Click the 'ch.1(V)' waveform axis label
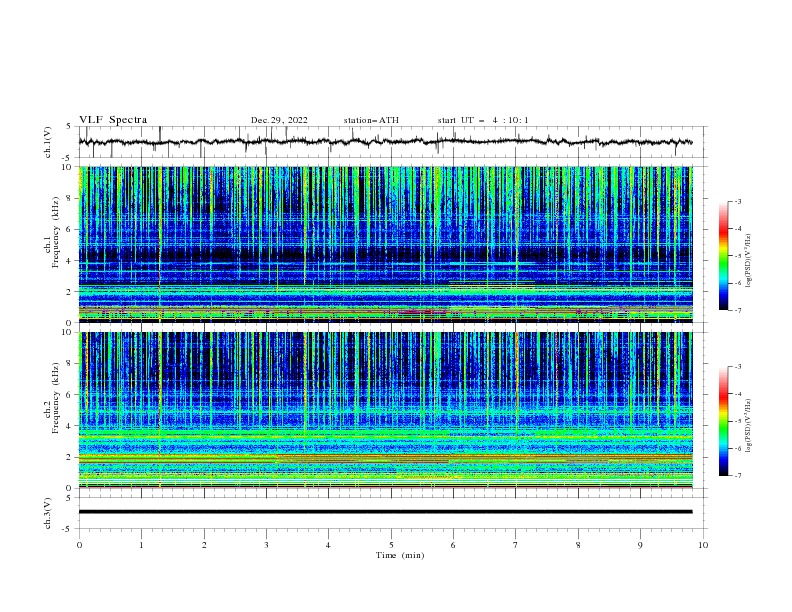This screenshot has width=792, height=612. click(x=47, y=142)
